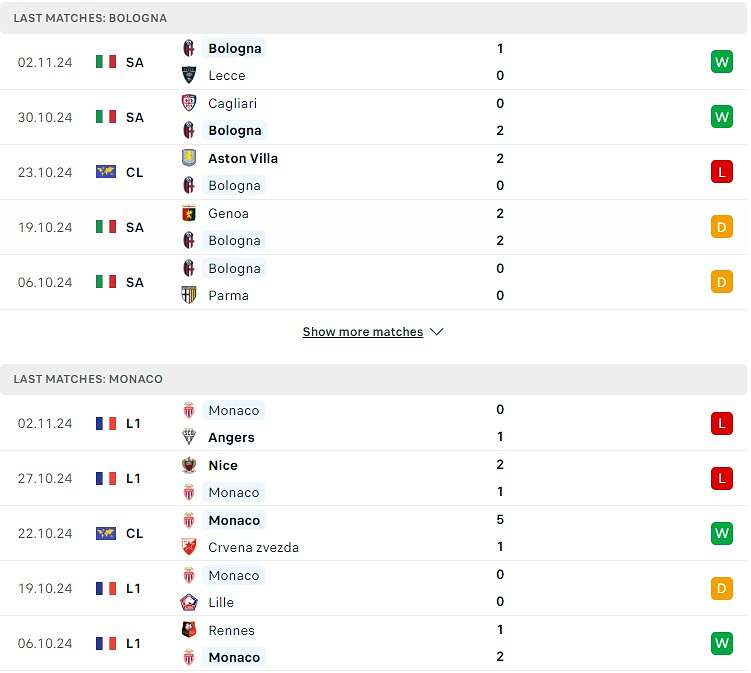The image size is (751, 673).
Task: Click the Cagliari club crest icon
Action: pos(189,103)
